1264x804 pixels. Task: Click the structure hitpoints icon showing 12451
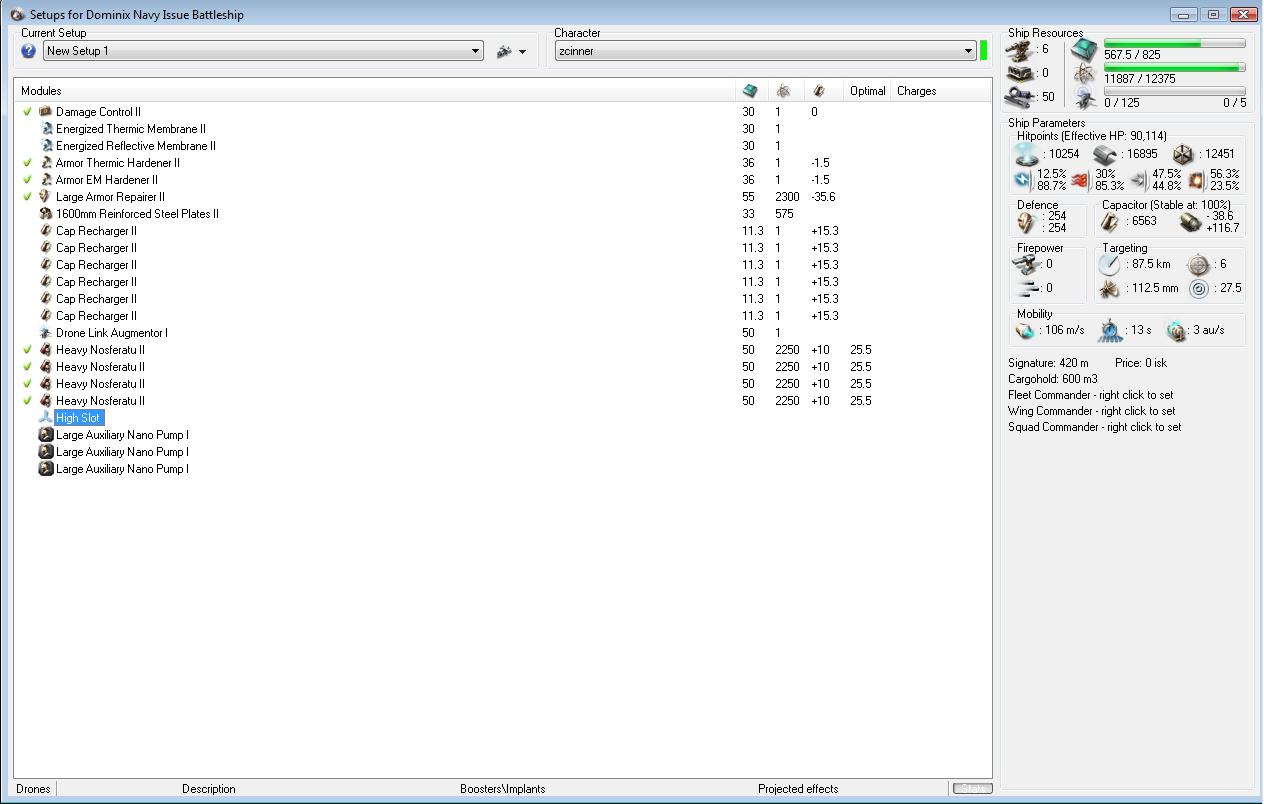coord(1183,154)
